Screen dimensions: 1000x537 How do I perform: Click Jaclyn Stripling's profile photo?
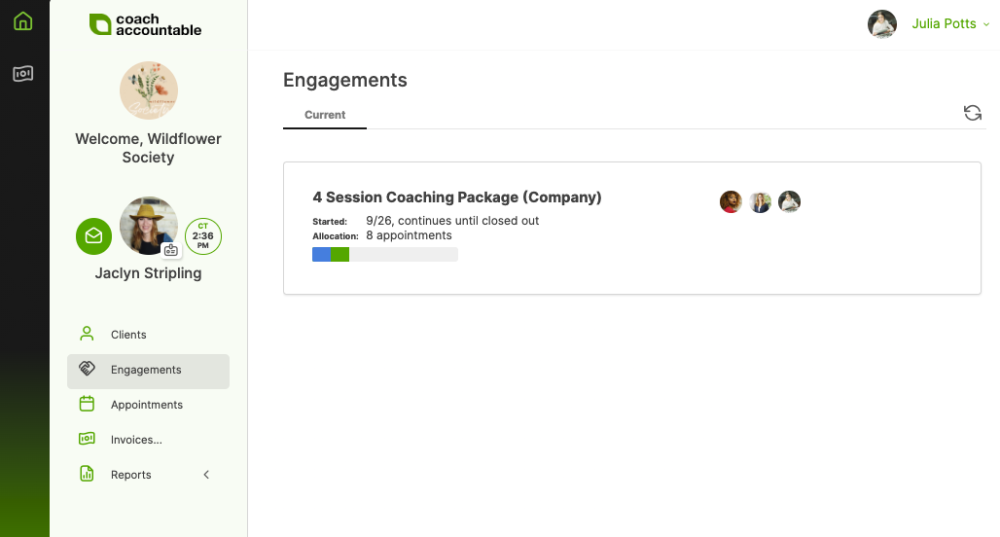click(x=149, y=225)
